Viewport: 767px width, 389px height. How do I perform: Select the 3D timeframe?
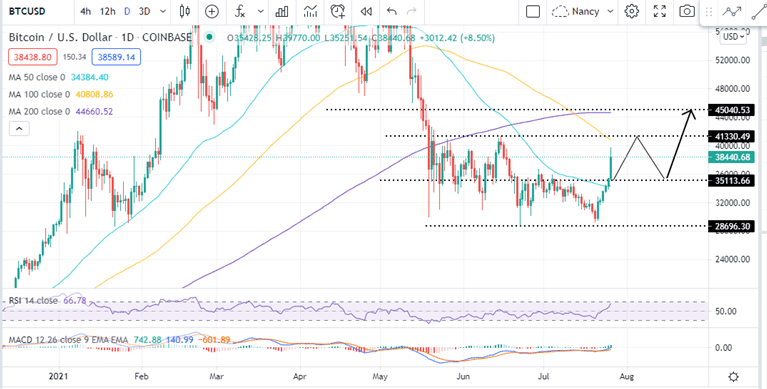(144, 11)
